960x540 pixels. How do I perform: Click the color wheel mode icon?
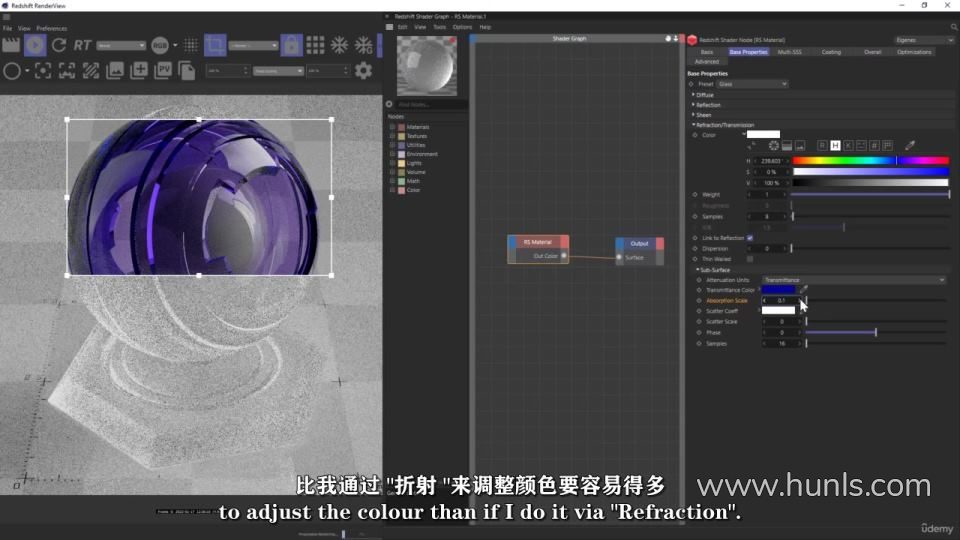click(x=774, y=146)
